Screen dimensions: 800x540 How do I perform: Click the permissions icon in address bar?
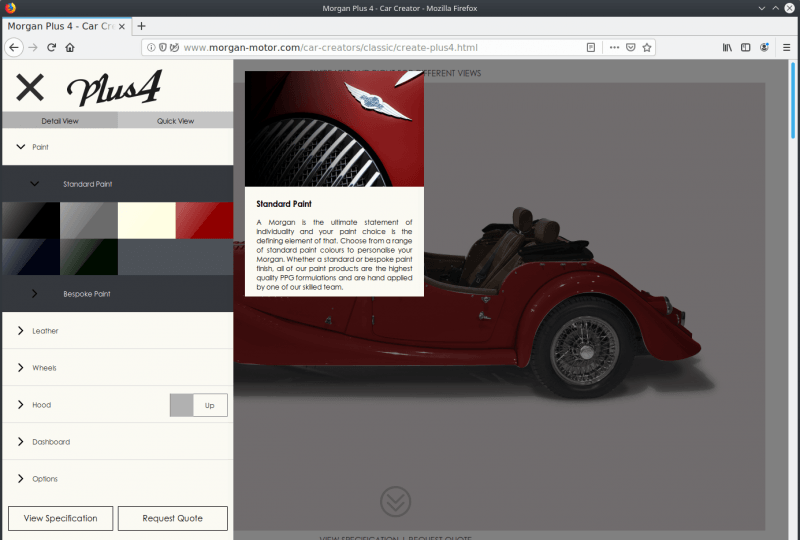click(174, 47)
